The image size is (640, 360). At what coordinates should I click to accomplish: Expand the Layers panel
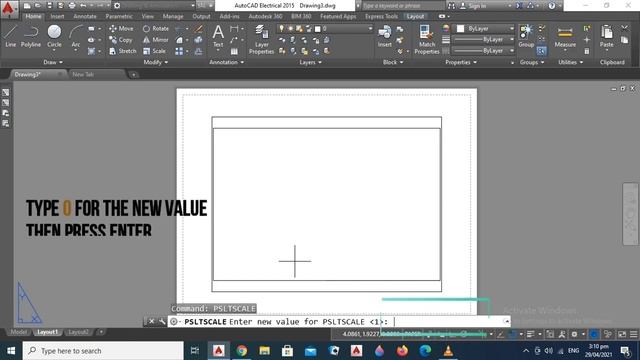click(310, 62)
